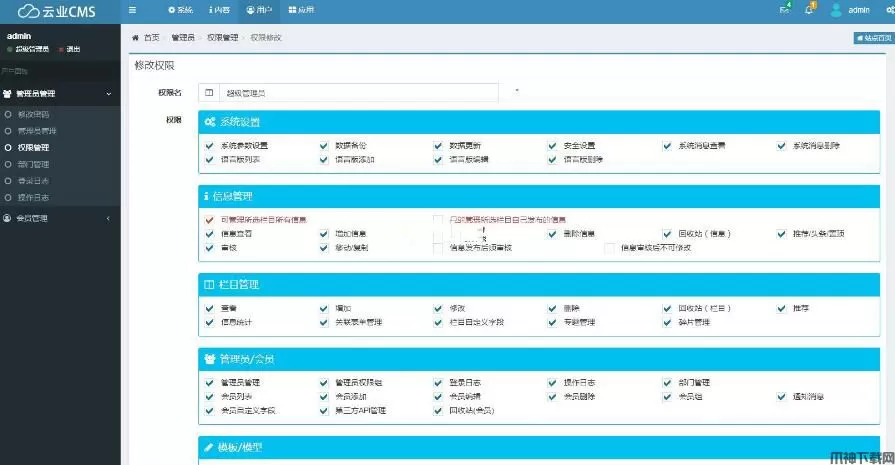Expand the 会员管理 sidebar section
895x465 pixels.
coord(60,218)
